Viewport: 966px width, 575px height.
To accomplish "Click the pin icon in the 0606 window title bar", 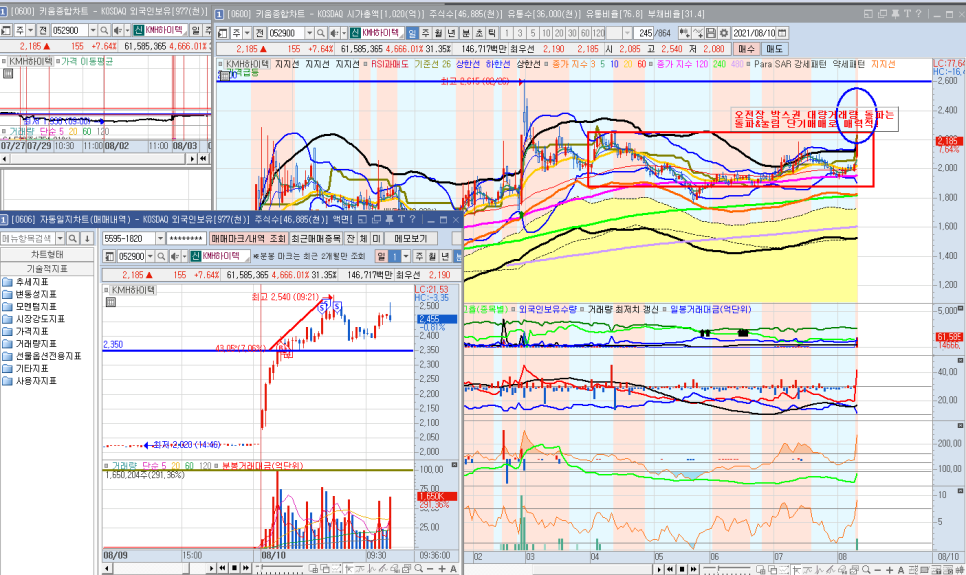I will point(389,219).
